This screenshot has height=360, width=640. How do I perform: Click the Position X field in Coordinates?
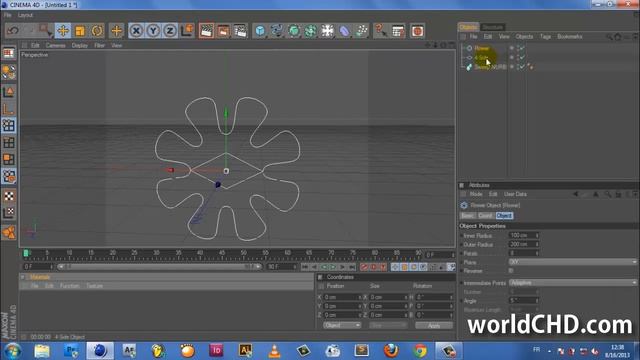click(x=341, y=297)
